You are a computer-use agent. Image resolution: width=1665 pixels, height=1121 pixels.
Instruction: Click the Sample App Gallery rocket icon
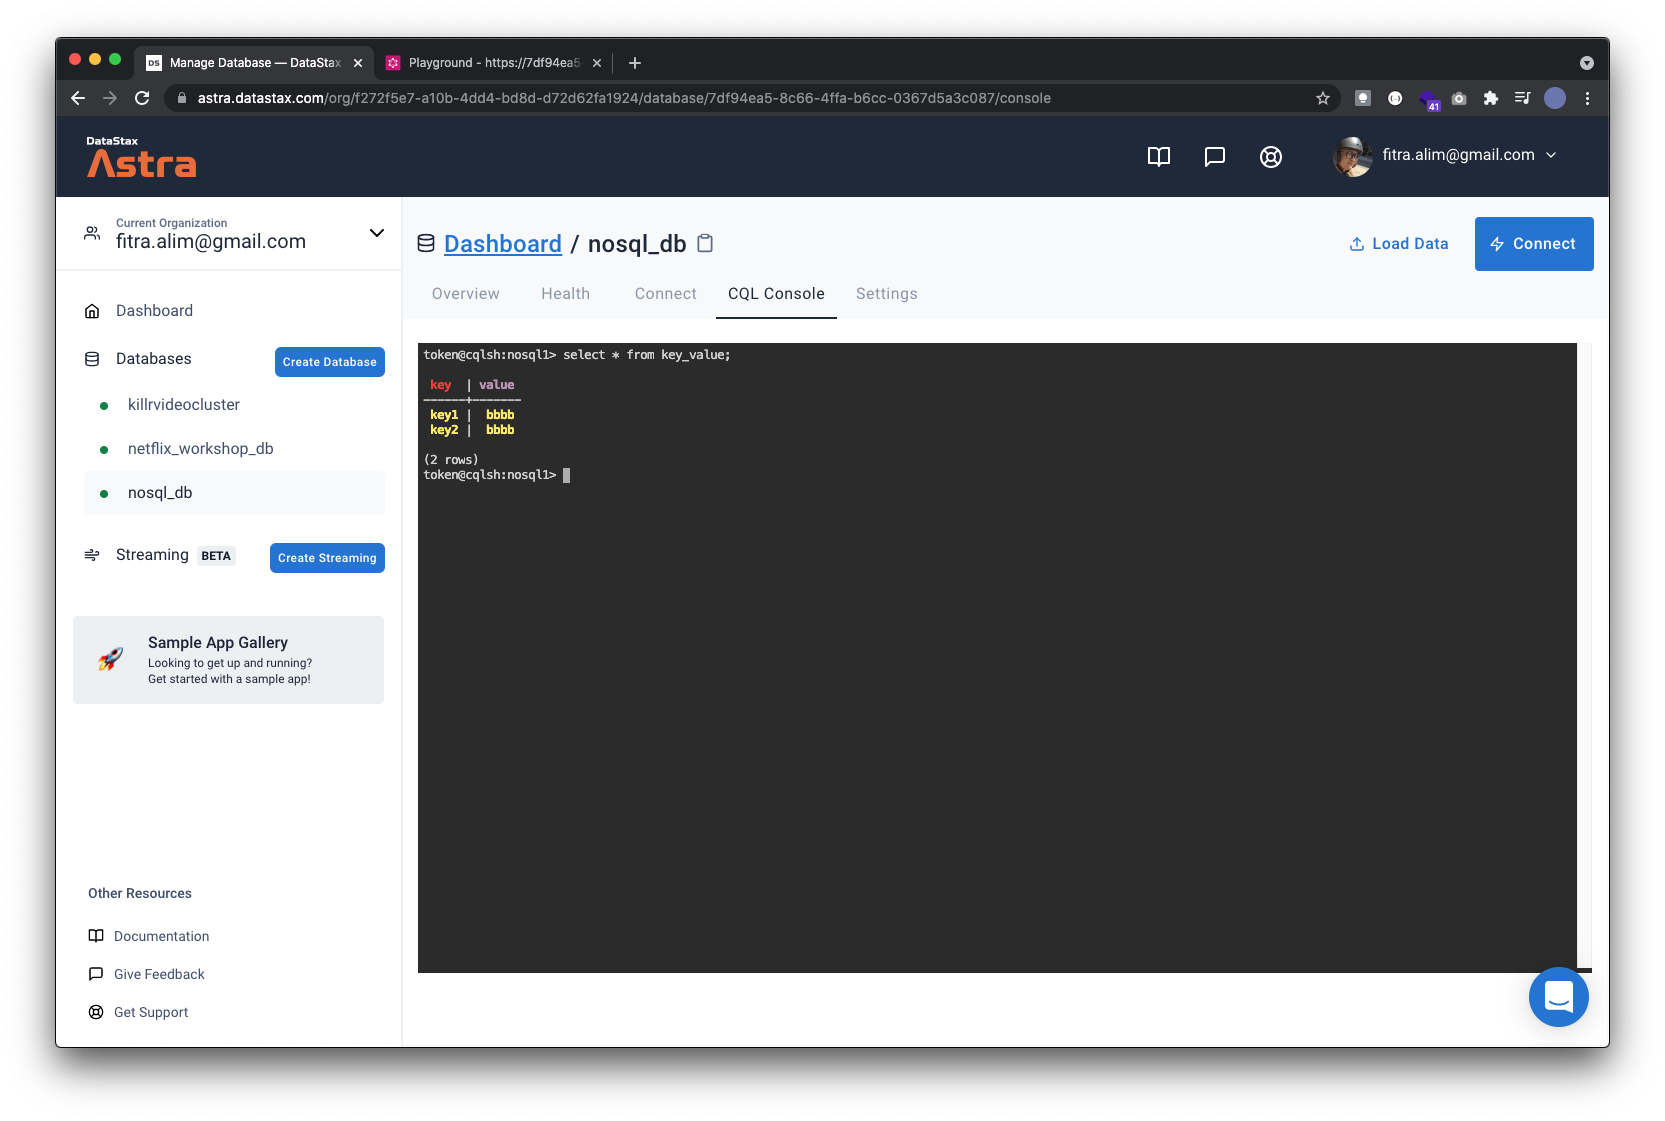coord(110,658)
